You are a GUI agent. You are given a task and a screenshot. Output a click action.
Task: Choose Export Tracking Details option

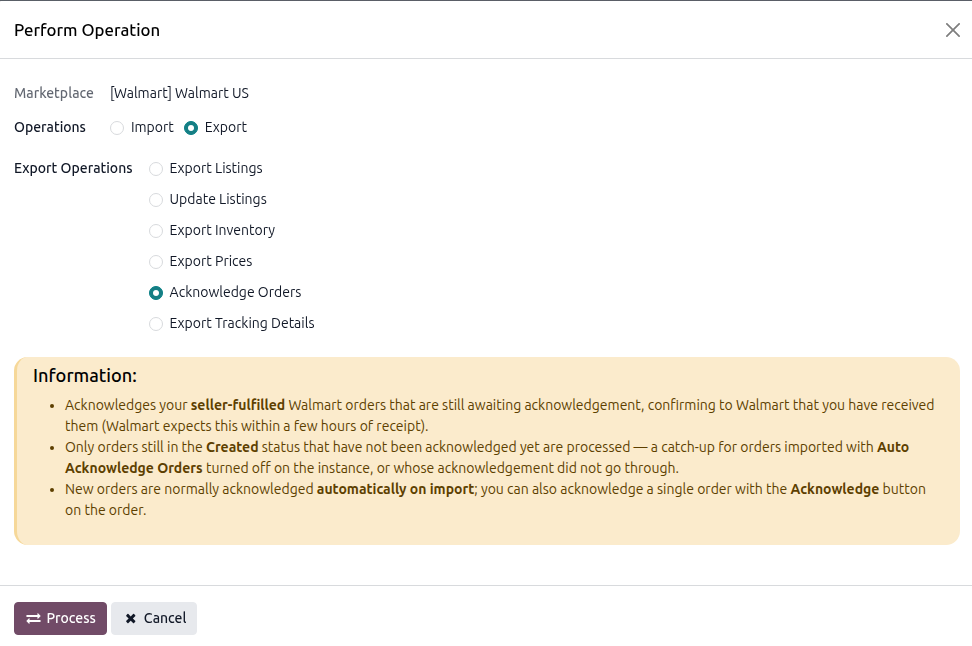(x=156, y=324)
